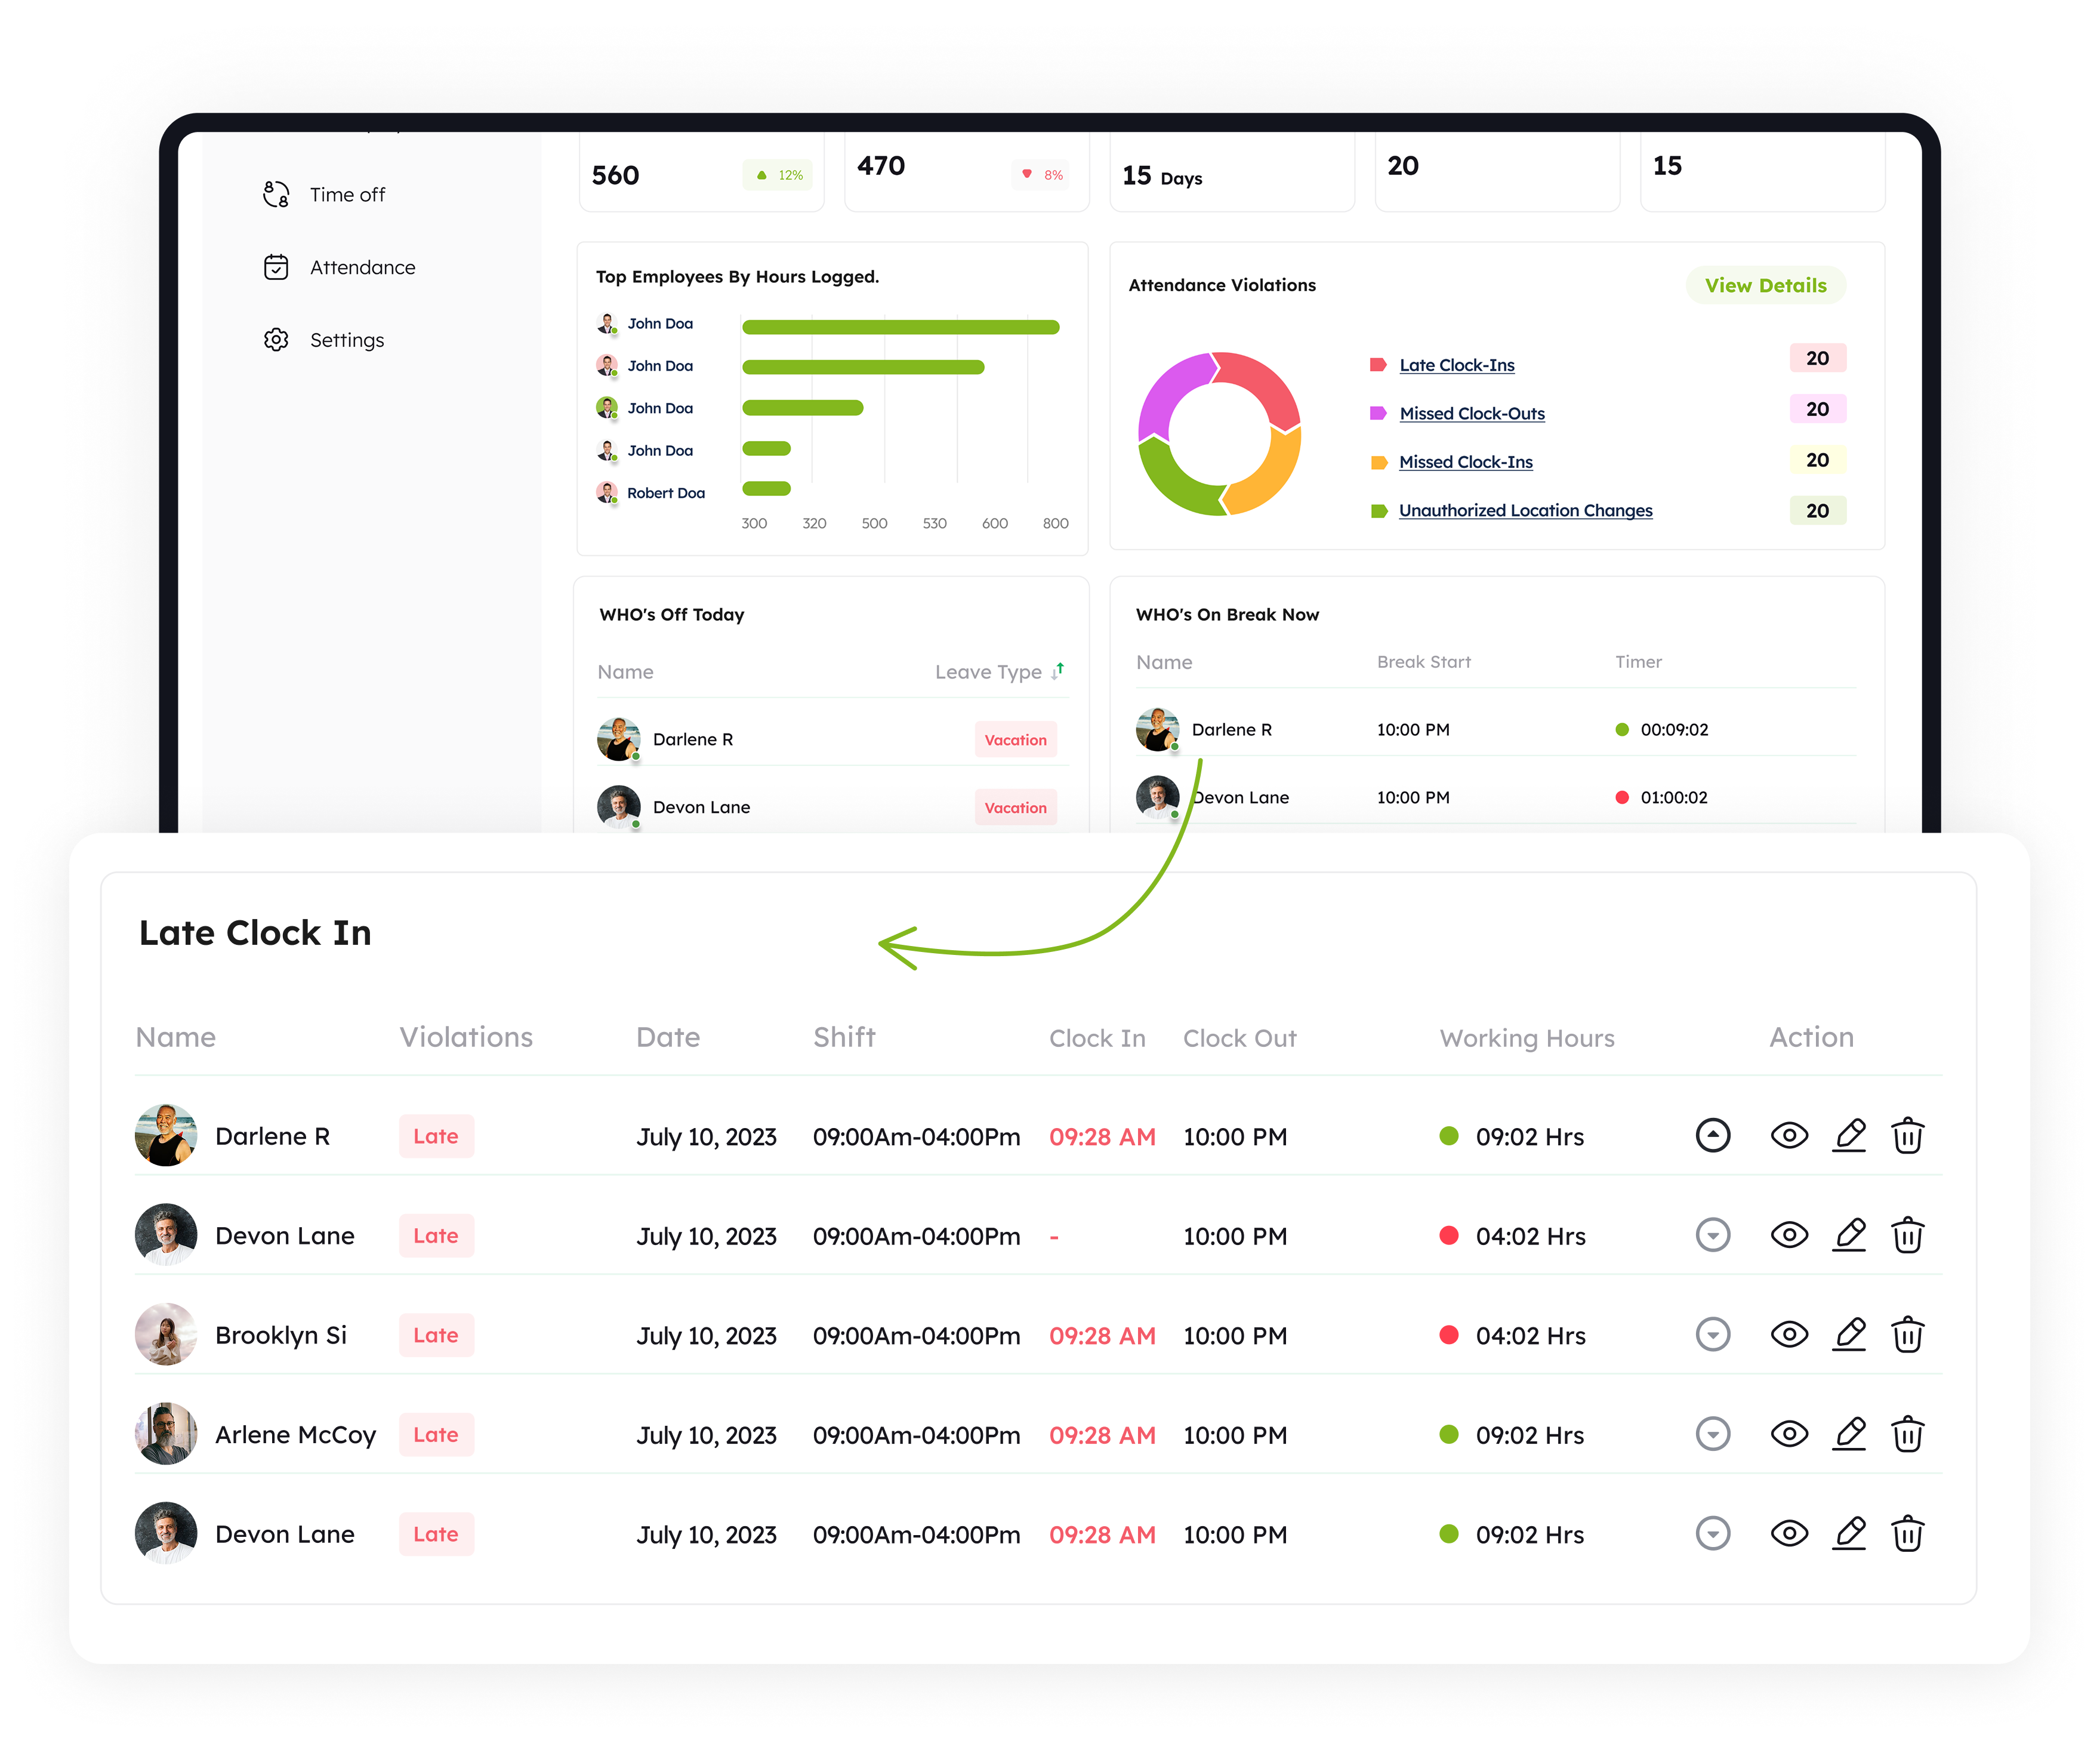
Task: Expand Arlene McCoy's row details
Action: click(1713, 1434)
